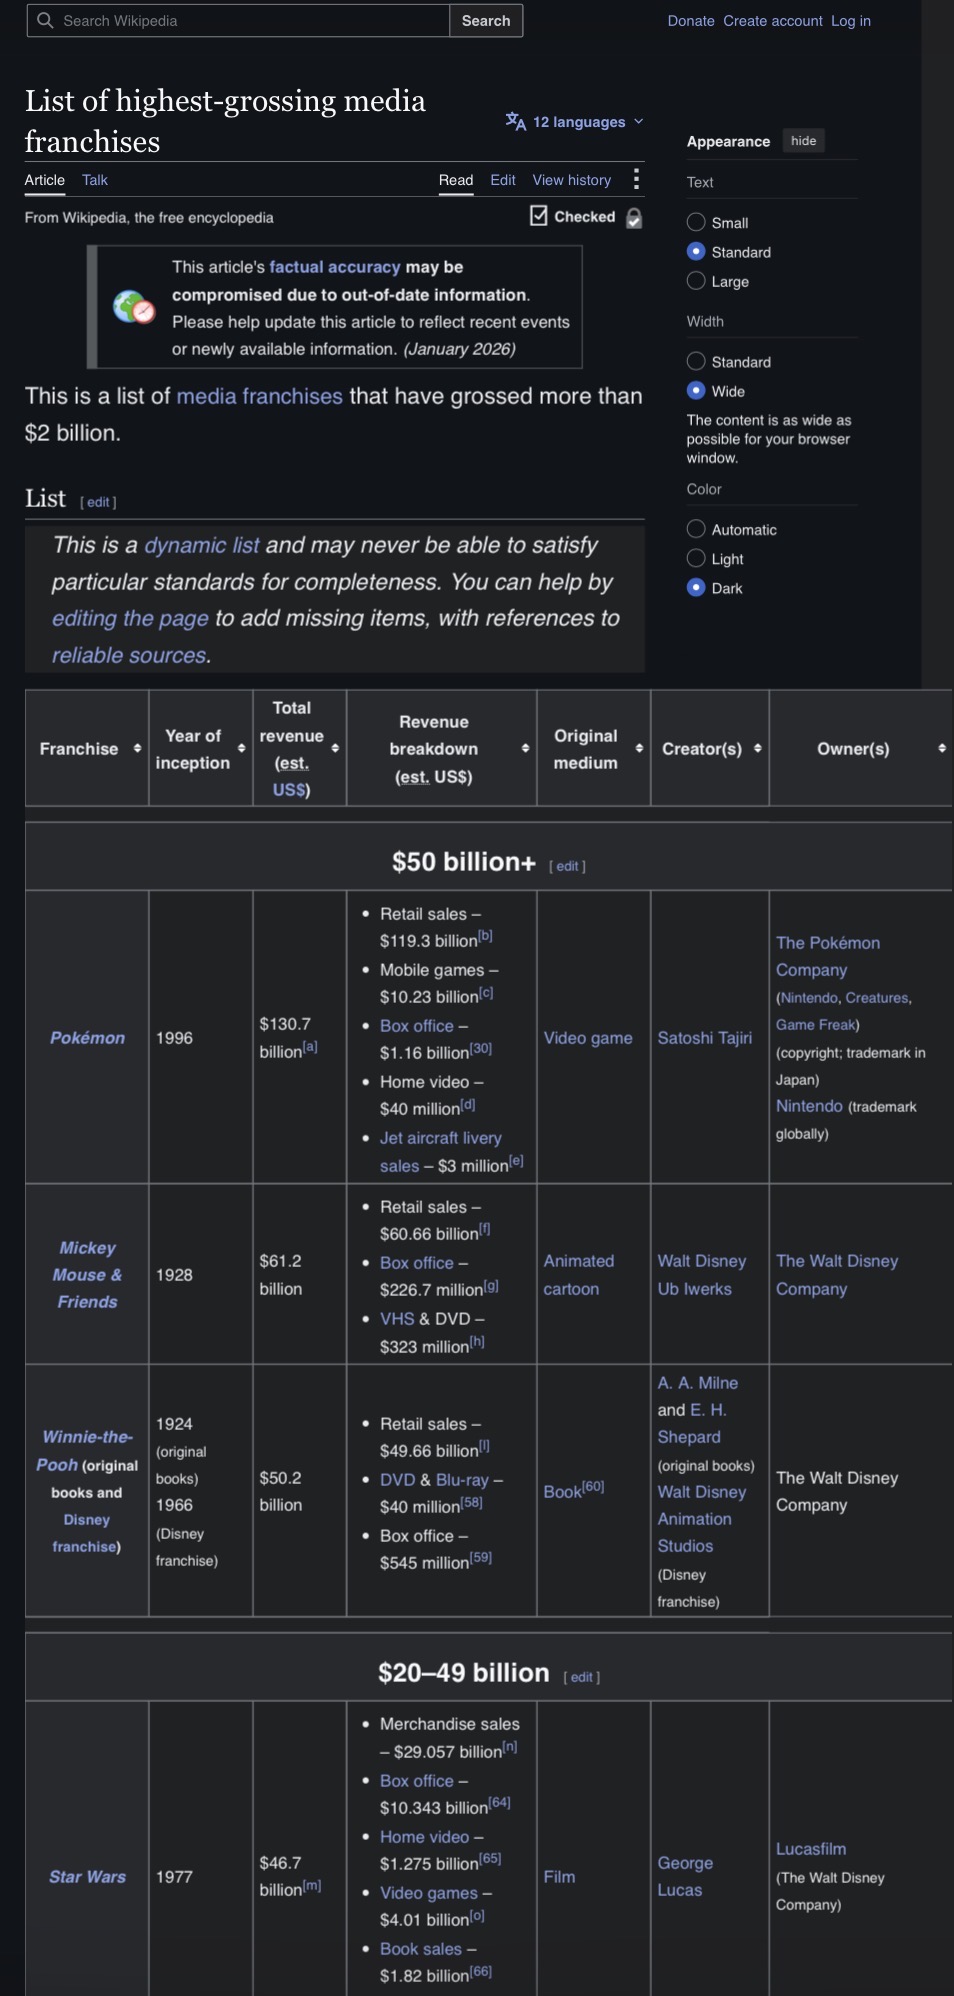Screen dimensions: 954x1996
Task: Click the Checked checkmark icon
Action: tap(539, 216)
